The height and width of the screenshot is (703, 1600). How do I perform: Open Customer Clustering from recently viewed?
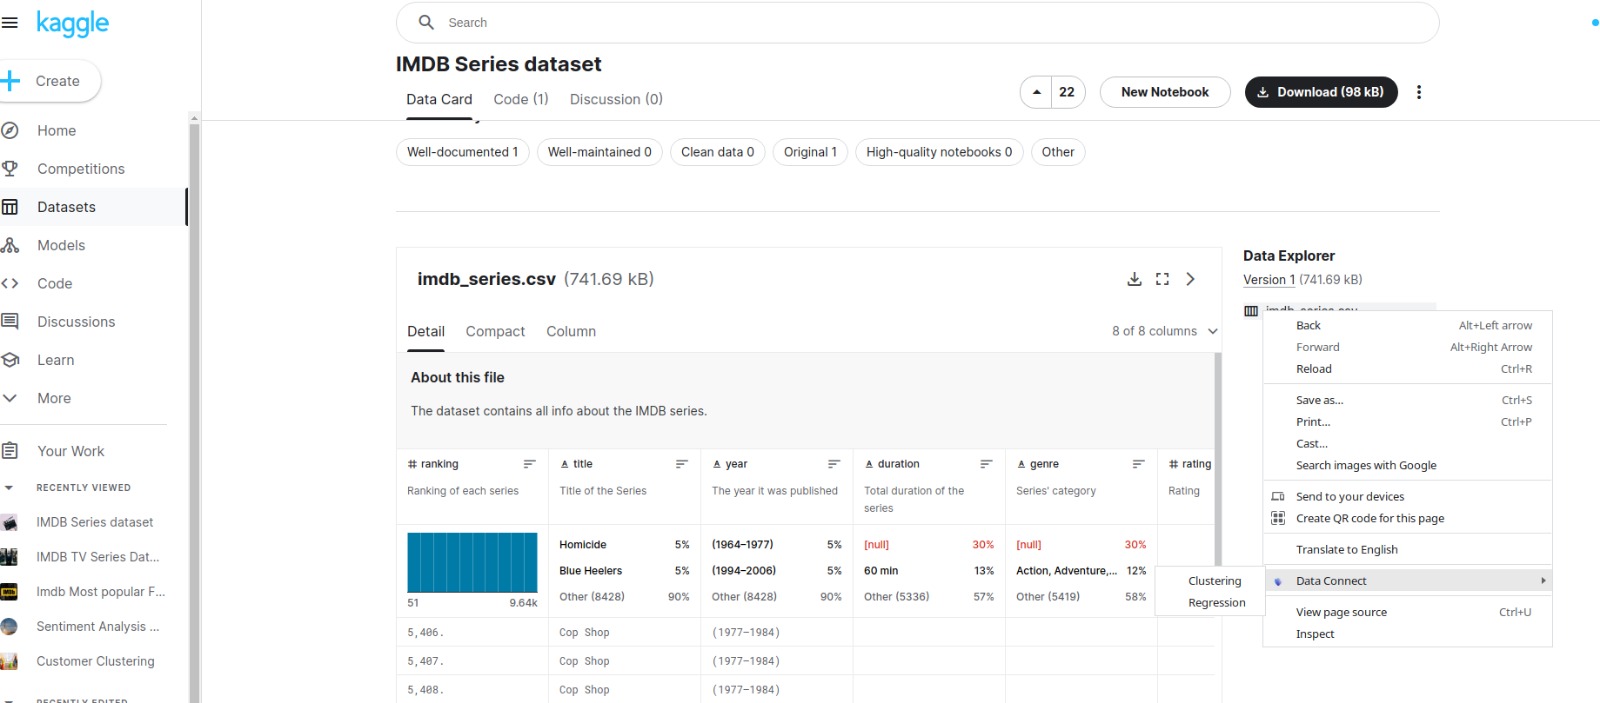point(95,661)
